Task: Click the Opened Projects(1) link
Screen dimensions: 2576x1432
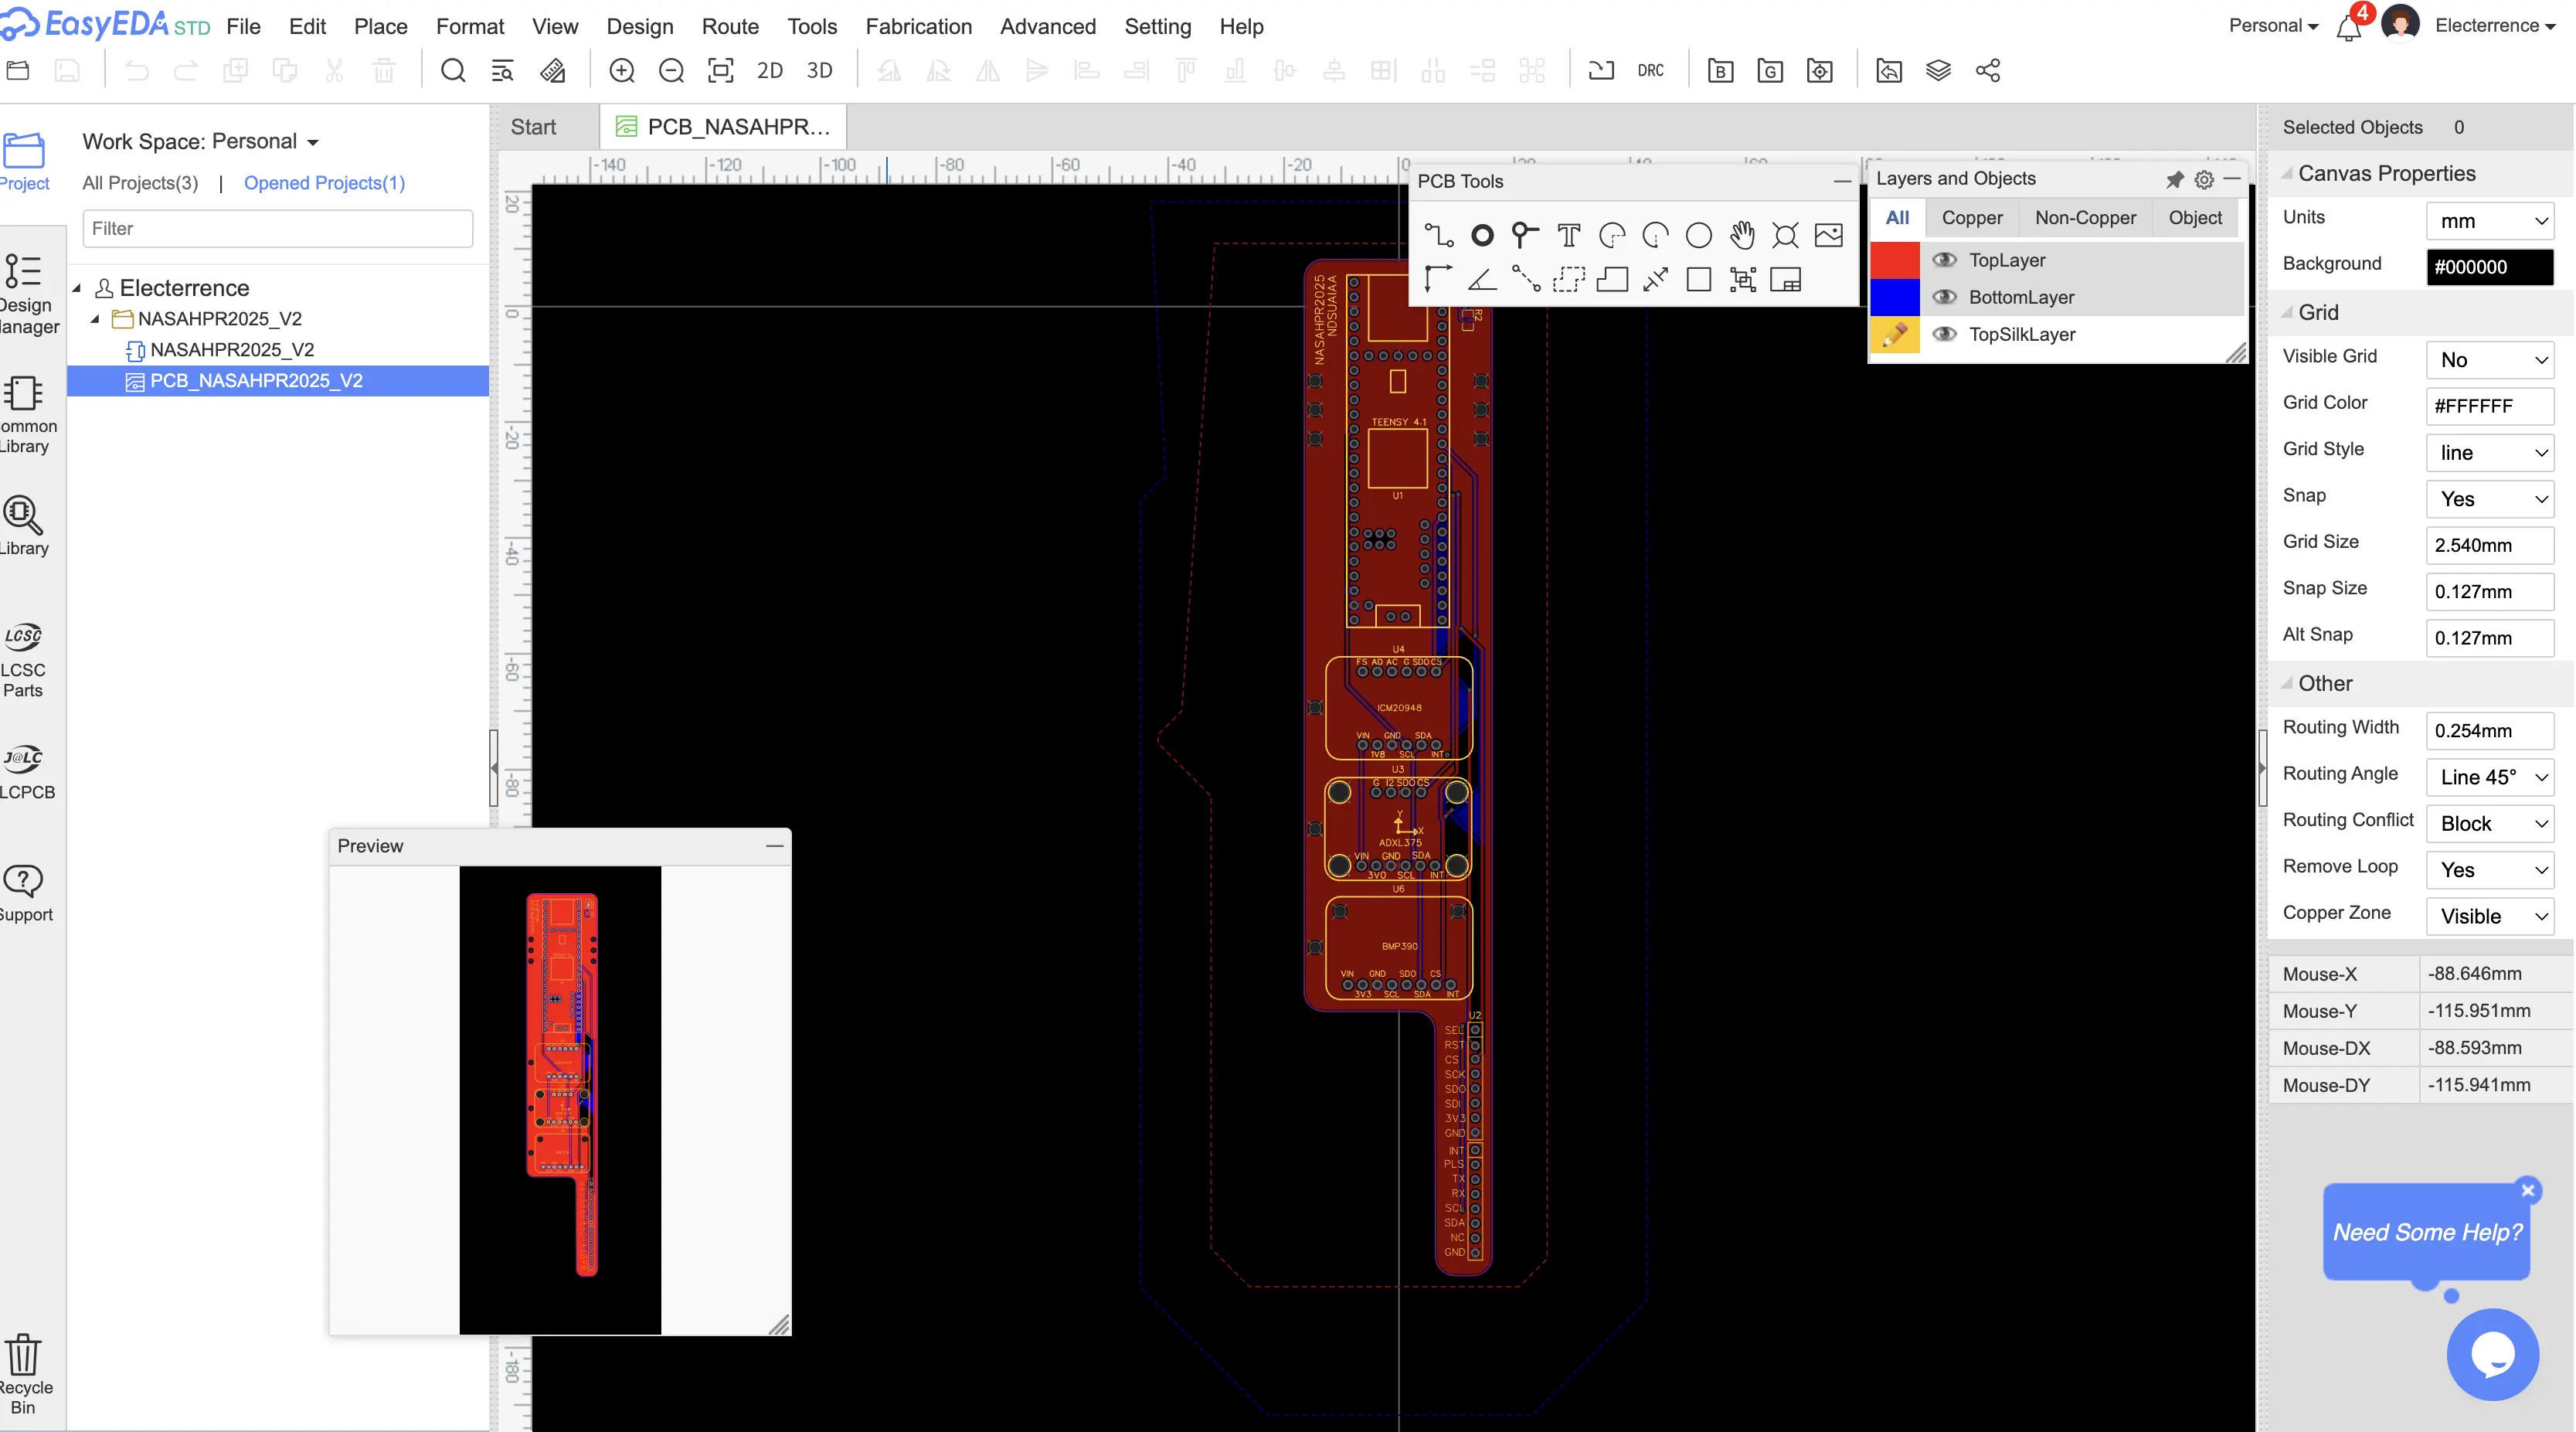Action: click(x=324, y=183)
